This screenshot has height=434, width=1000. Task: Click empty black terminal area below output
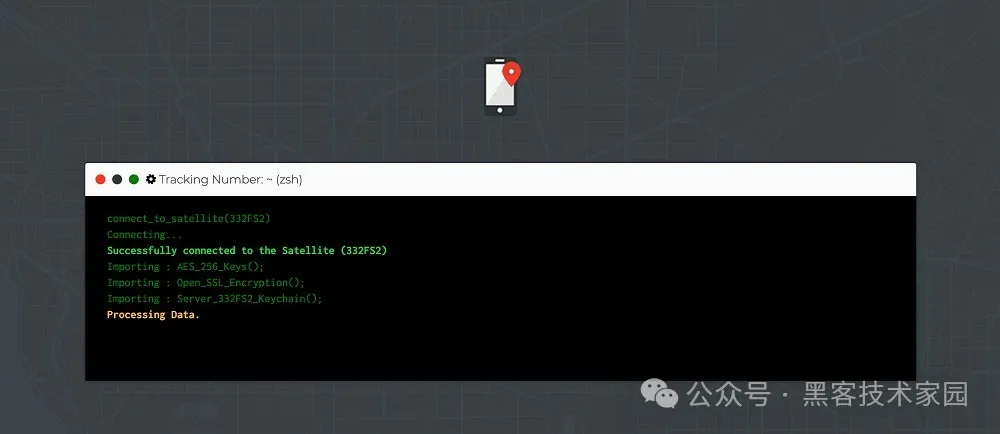[500, 351]
